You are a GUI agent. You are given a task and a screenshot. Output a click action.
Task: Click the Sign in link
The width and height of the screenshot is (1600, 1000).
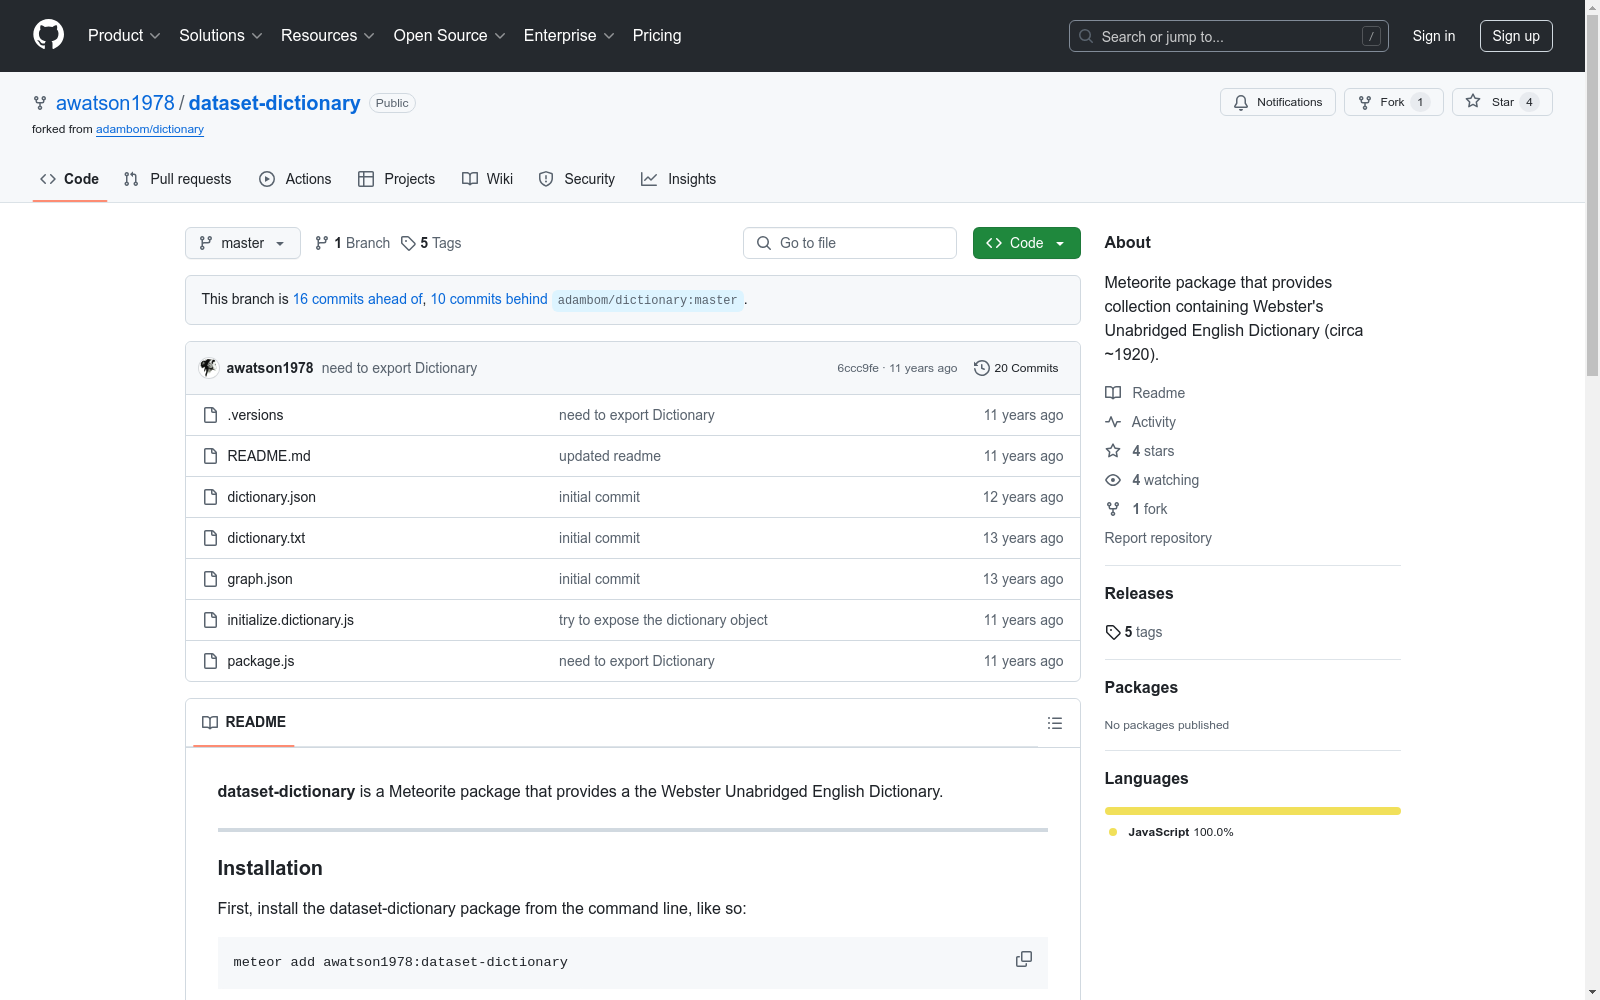click(1434, 36)
